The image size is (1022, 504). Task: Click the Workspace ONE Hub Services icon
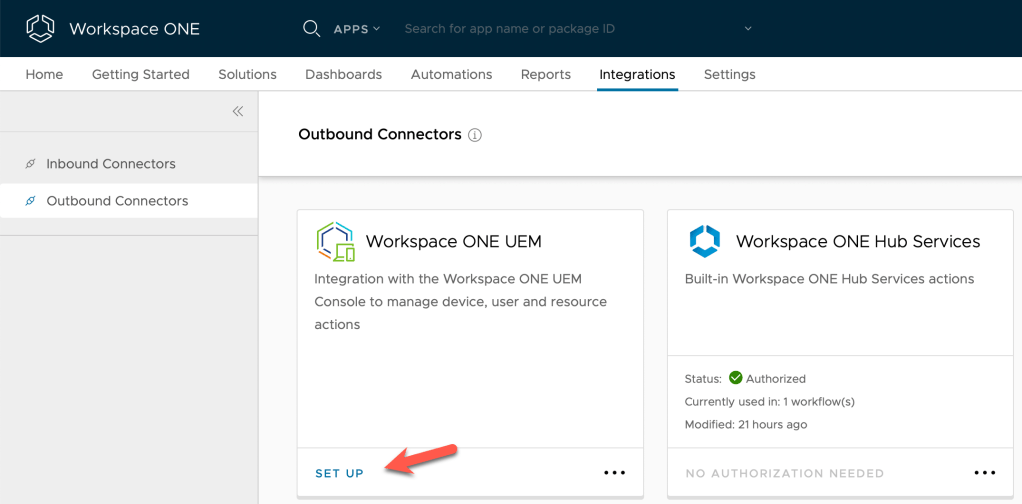[x=705, y=241]
